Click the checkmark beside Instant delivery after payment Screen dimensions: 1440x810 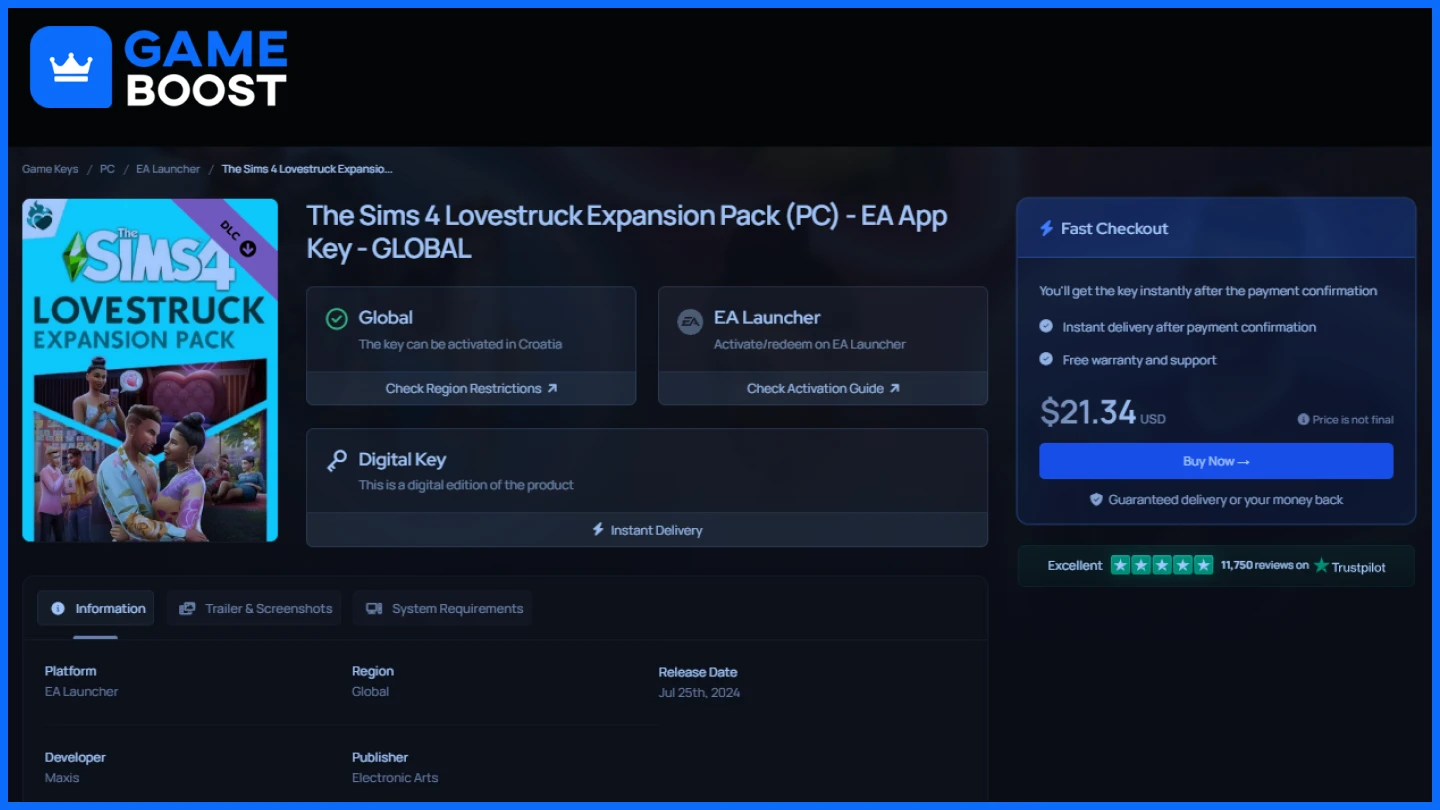(x=1046, y=326)
